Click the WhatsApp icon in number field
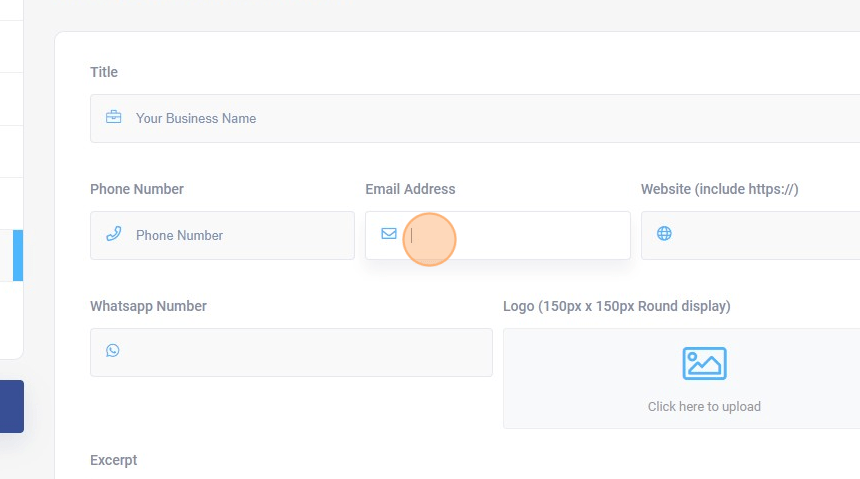This screenshot has height=479, width=860. point(113,351)
